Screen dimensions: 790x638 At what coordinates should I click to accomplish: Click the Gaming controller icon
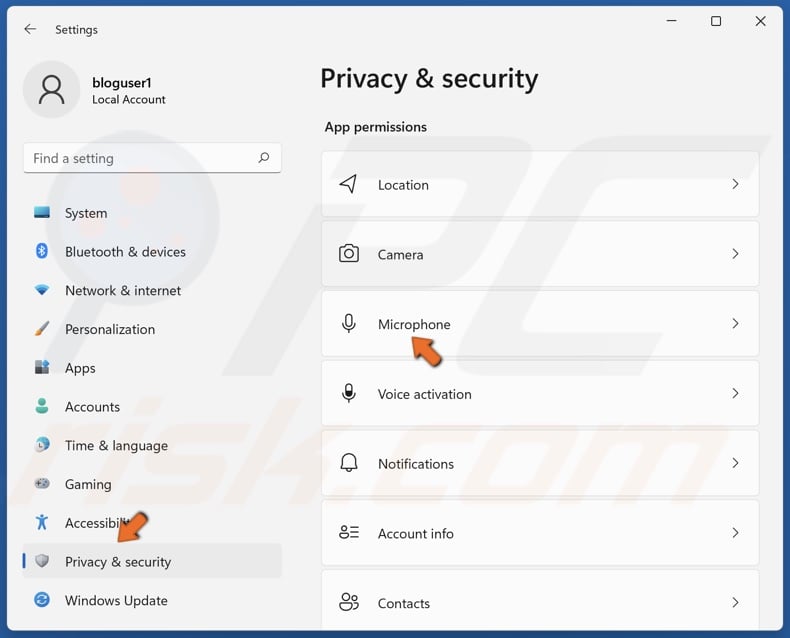click(42, 483)
